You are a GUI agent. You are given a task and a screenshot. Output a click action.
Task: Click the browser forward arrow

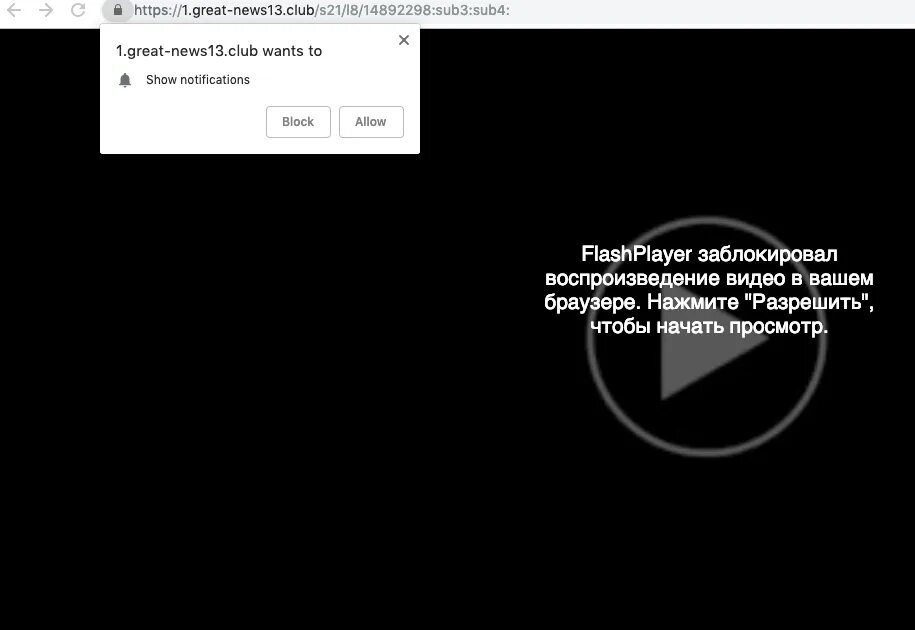point(46,10)
